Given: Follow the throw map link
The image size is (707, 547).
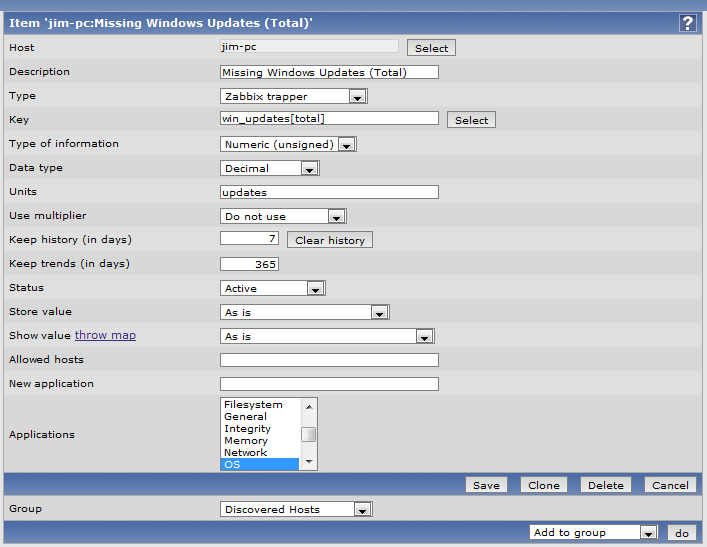Looking at the screenshot, I should 105,336.
